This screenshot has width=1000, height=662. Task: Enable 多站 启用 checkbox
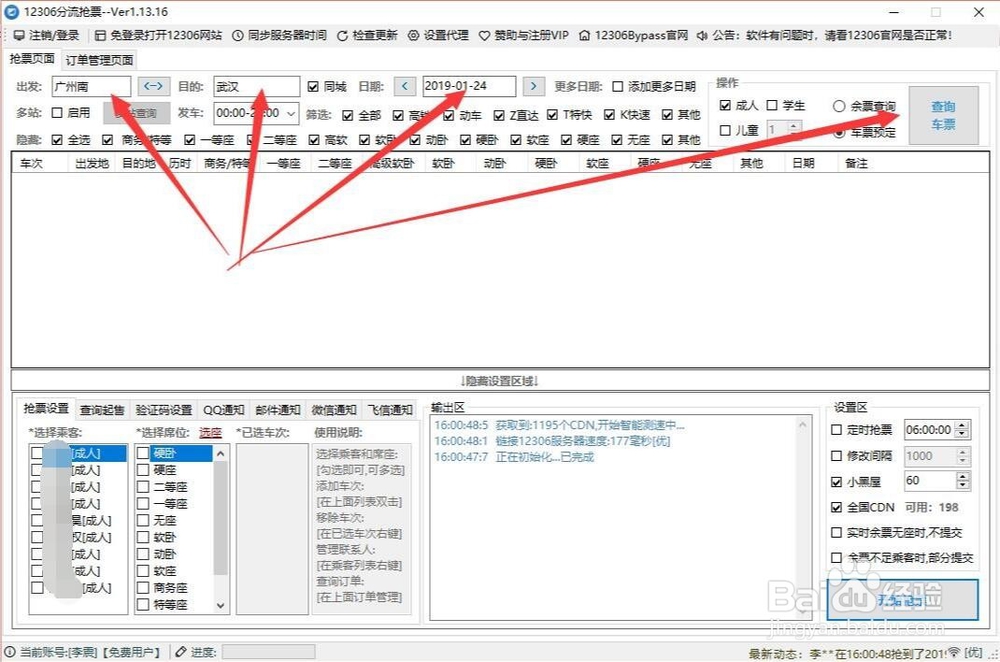coord(57,113)
